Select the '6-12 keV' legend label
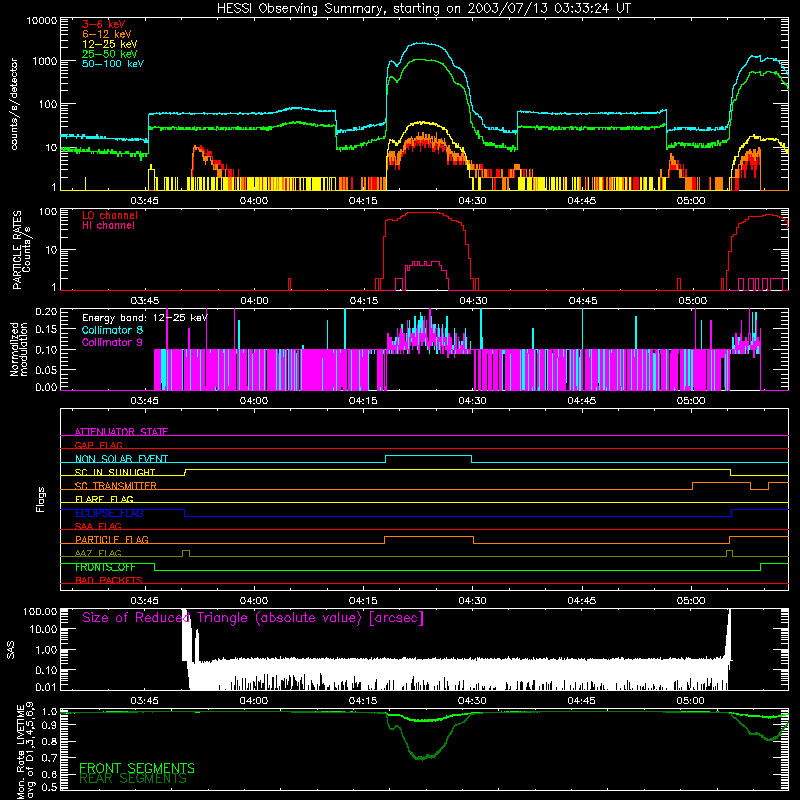Viewport: 800px width, 800px height. point(107,34)
